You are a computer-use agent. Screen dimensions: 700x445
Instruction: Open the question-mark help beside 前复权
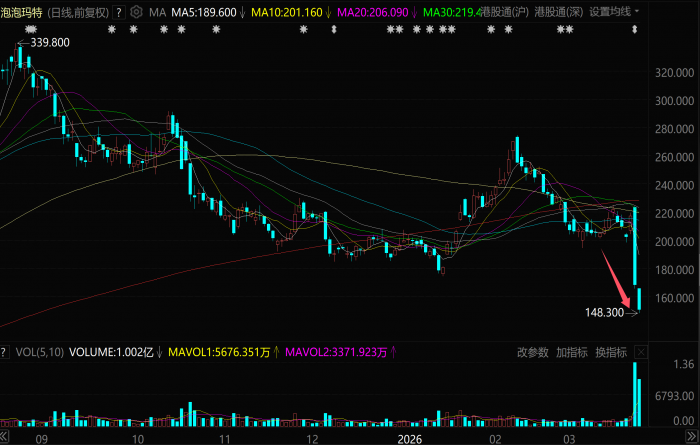click(119, 12)
